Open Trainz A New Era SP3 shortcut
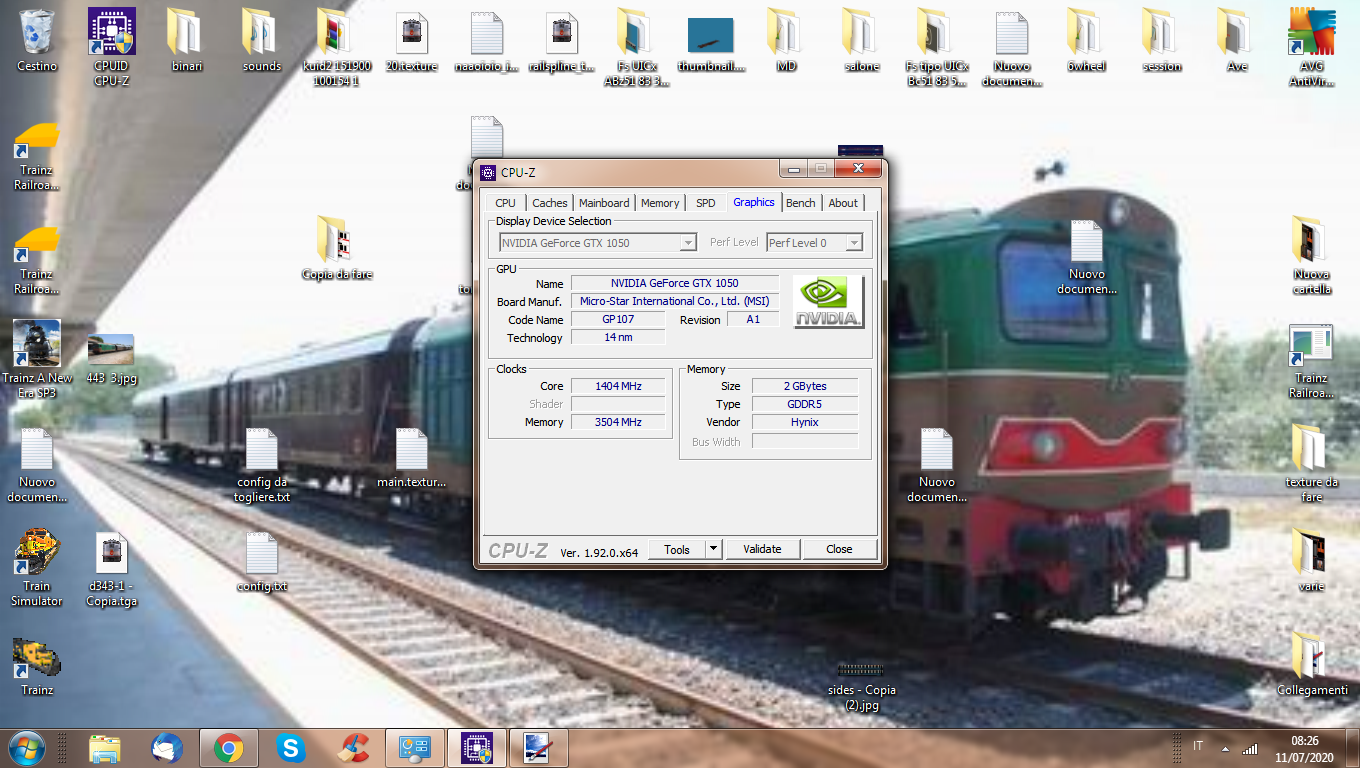1360x768 pixels. (37, 359)
